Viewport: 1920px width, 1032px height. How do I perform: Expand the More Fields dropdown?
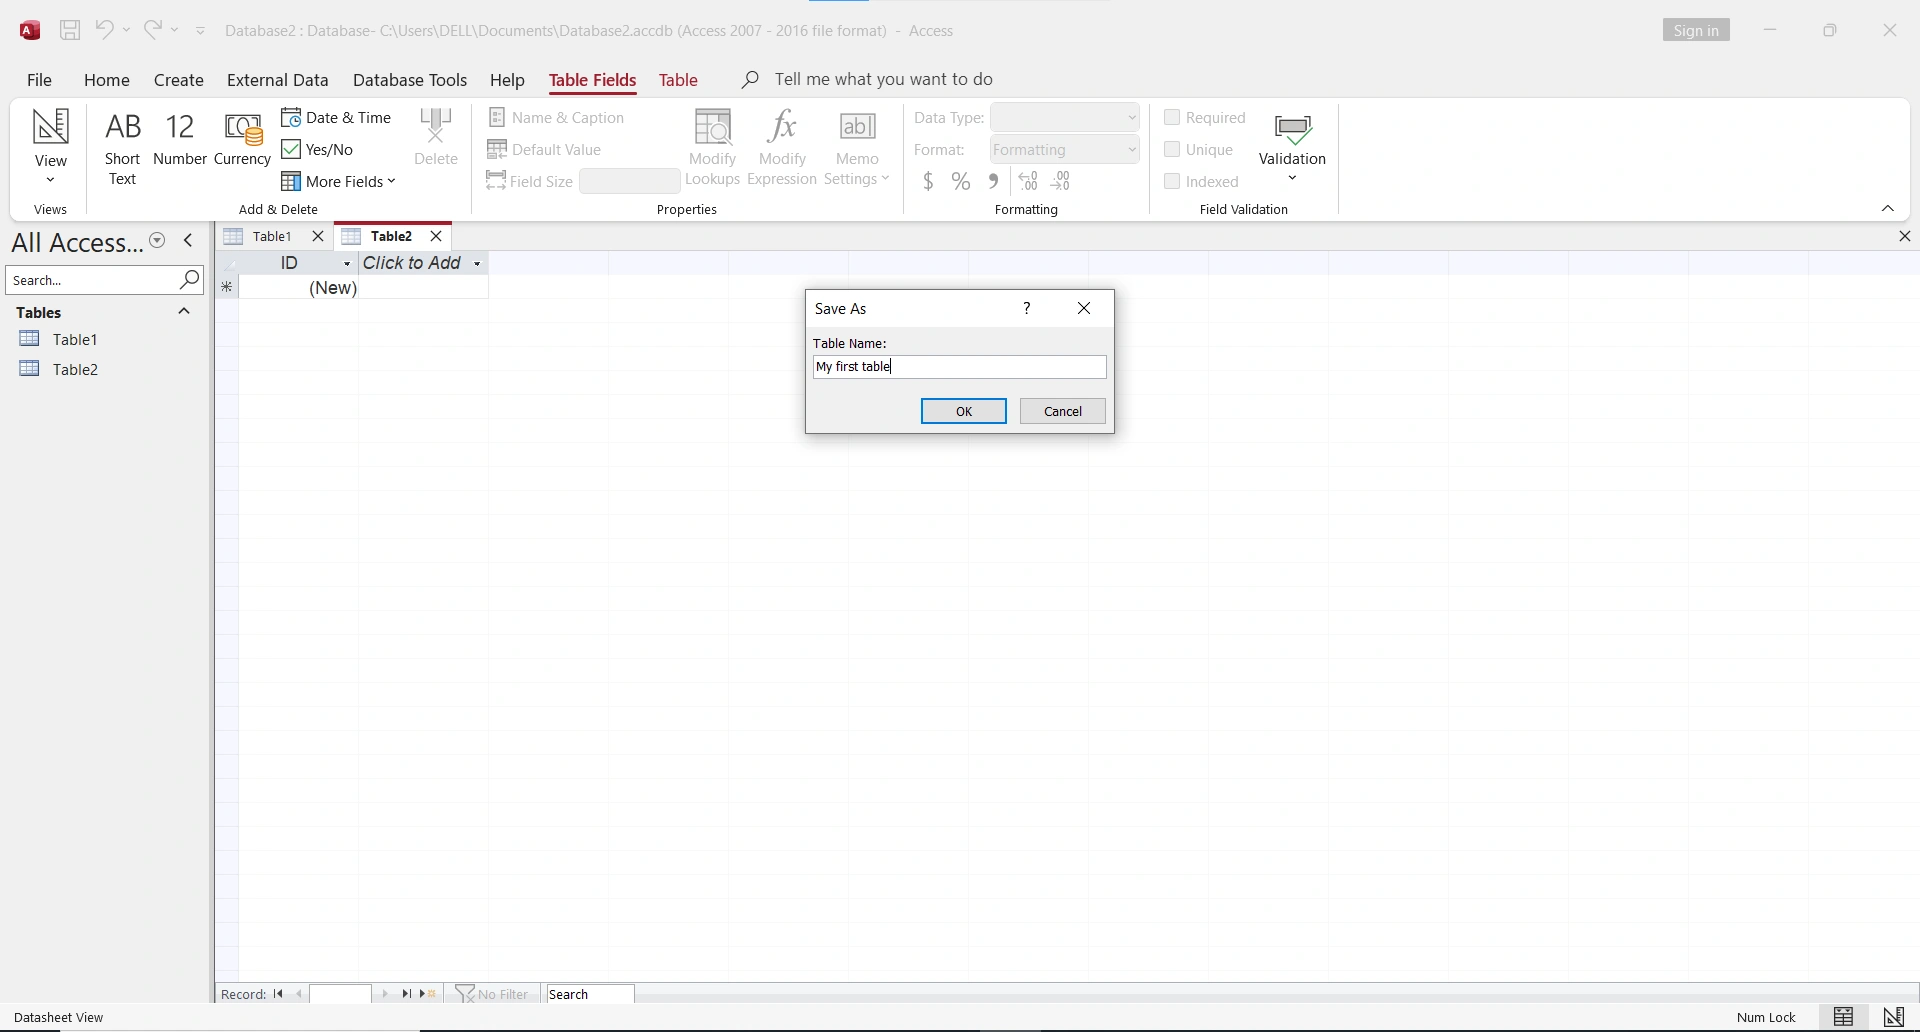pos(339,182)
